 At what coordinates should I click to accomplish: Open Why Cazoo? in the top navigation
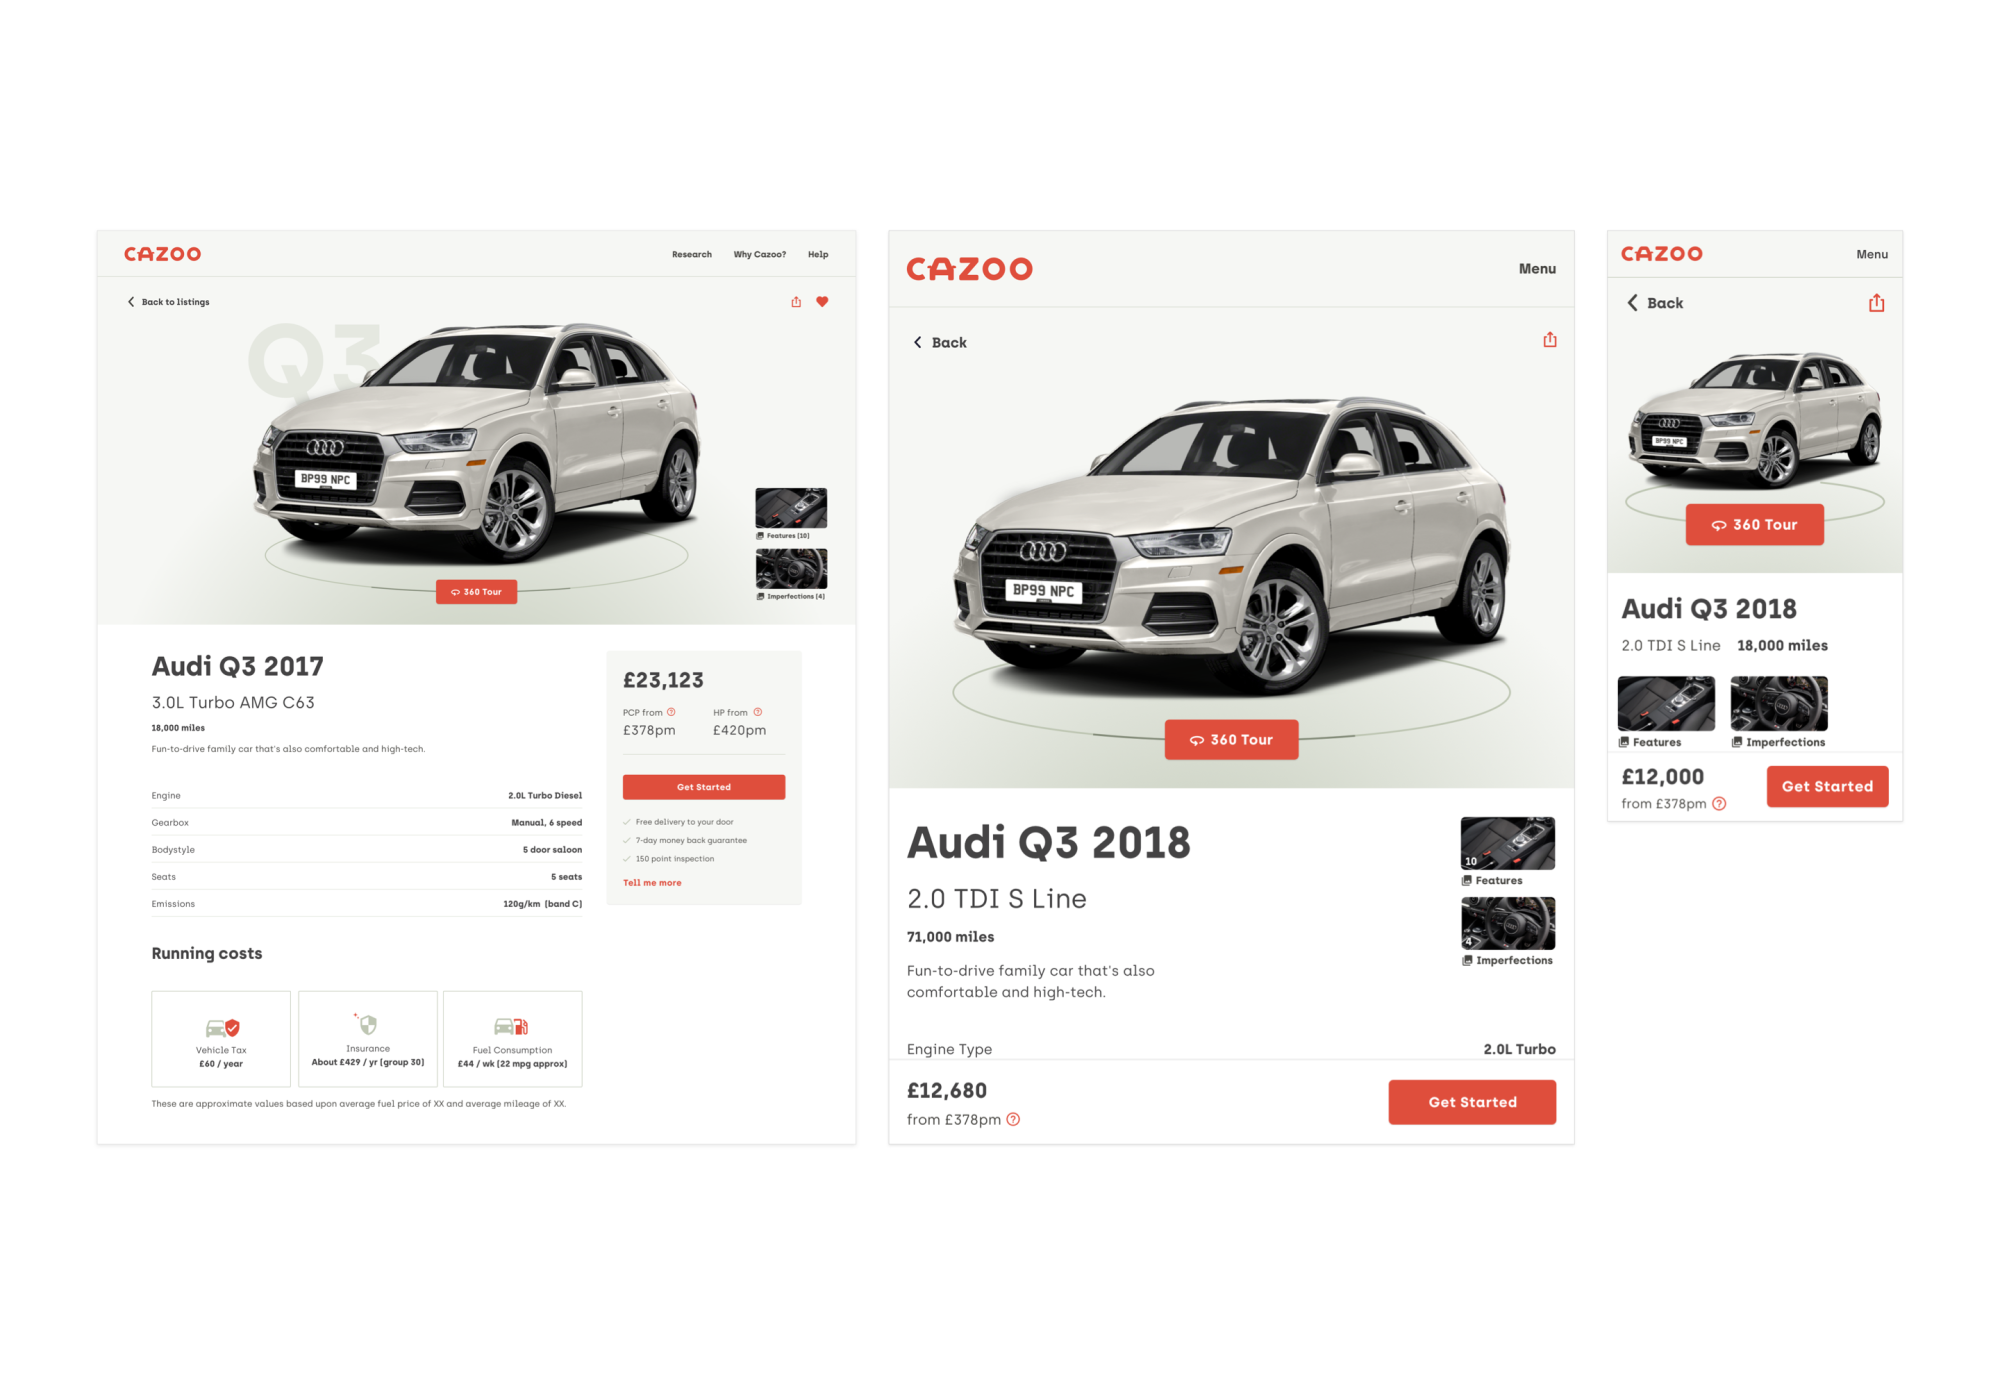(760, 254)
